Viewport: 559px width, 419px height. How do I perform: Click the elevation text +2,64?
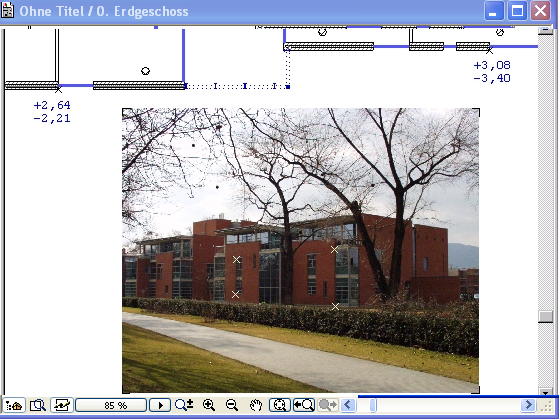[52, 105]
